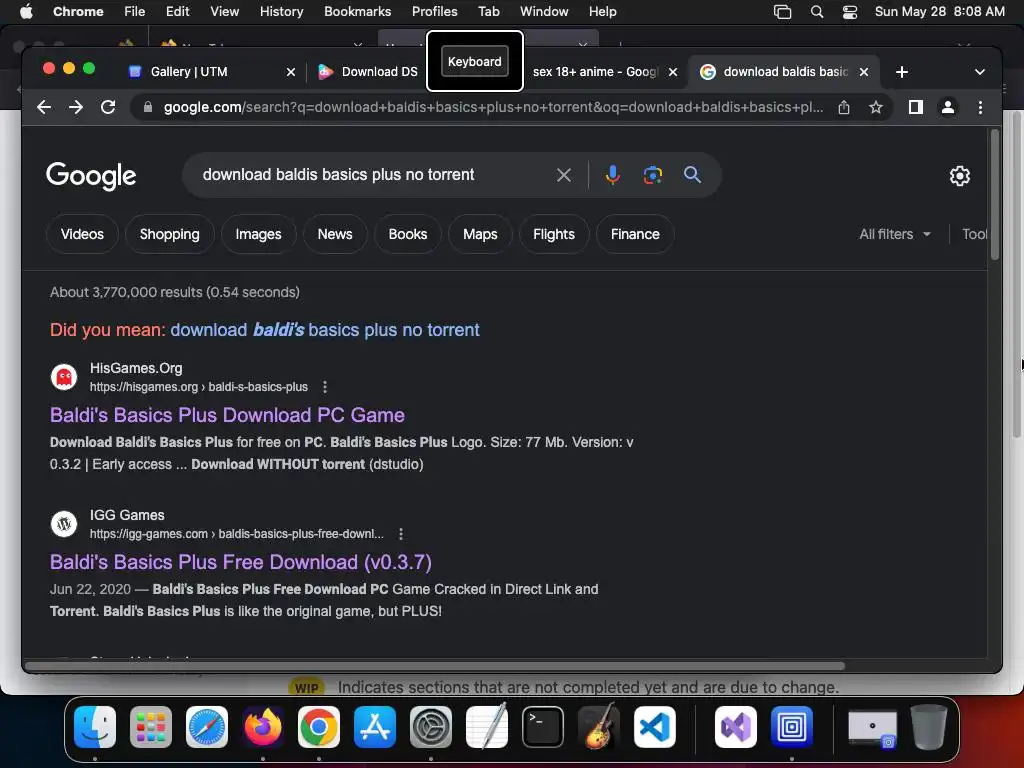This screenshot has width=1024, height=768.
Task: Click the Google search text field
Action: tap(372, 174)
